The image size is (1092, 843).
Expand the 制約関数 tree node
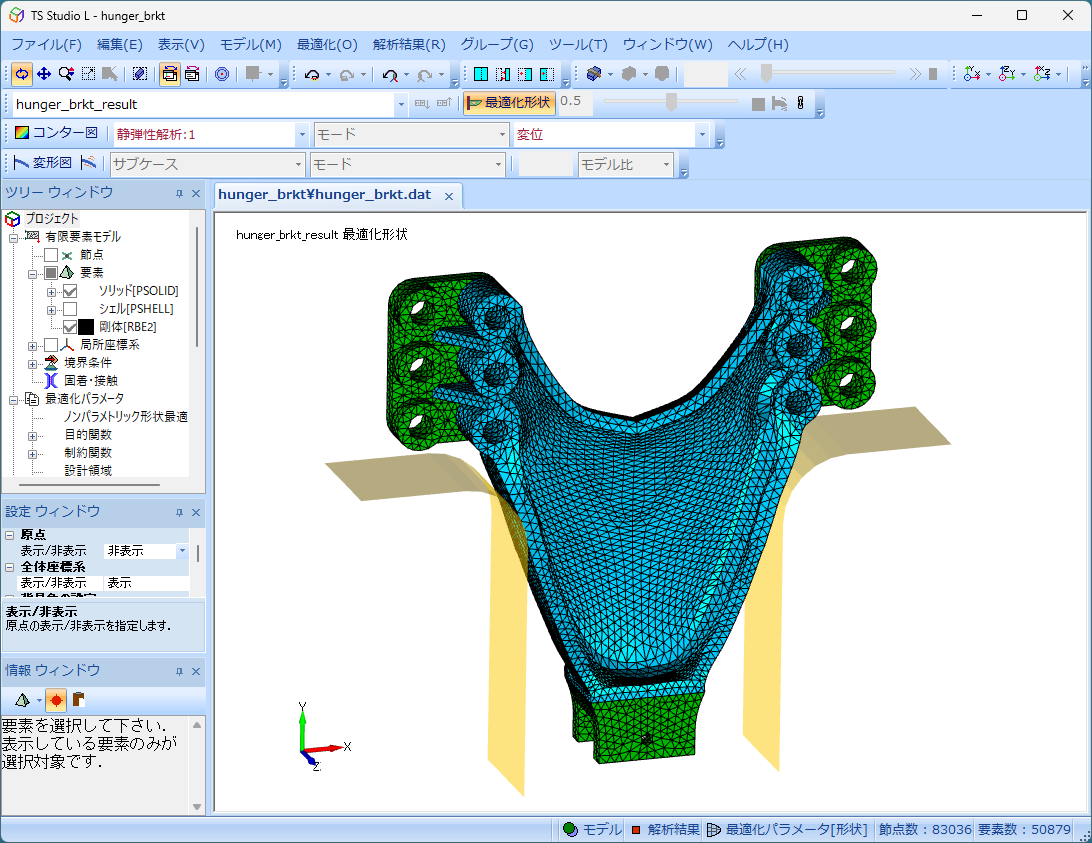[x=32, y=454]
